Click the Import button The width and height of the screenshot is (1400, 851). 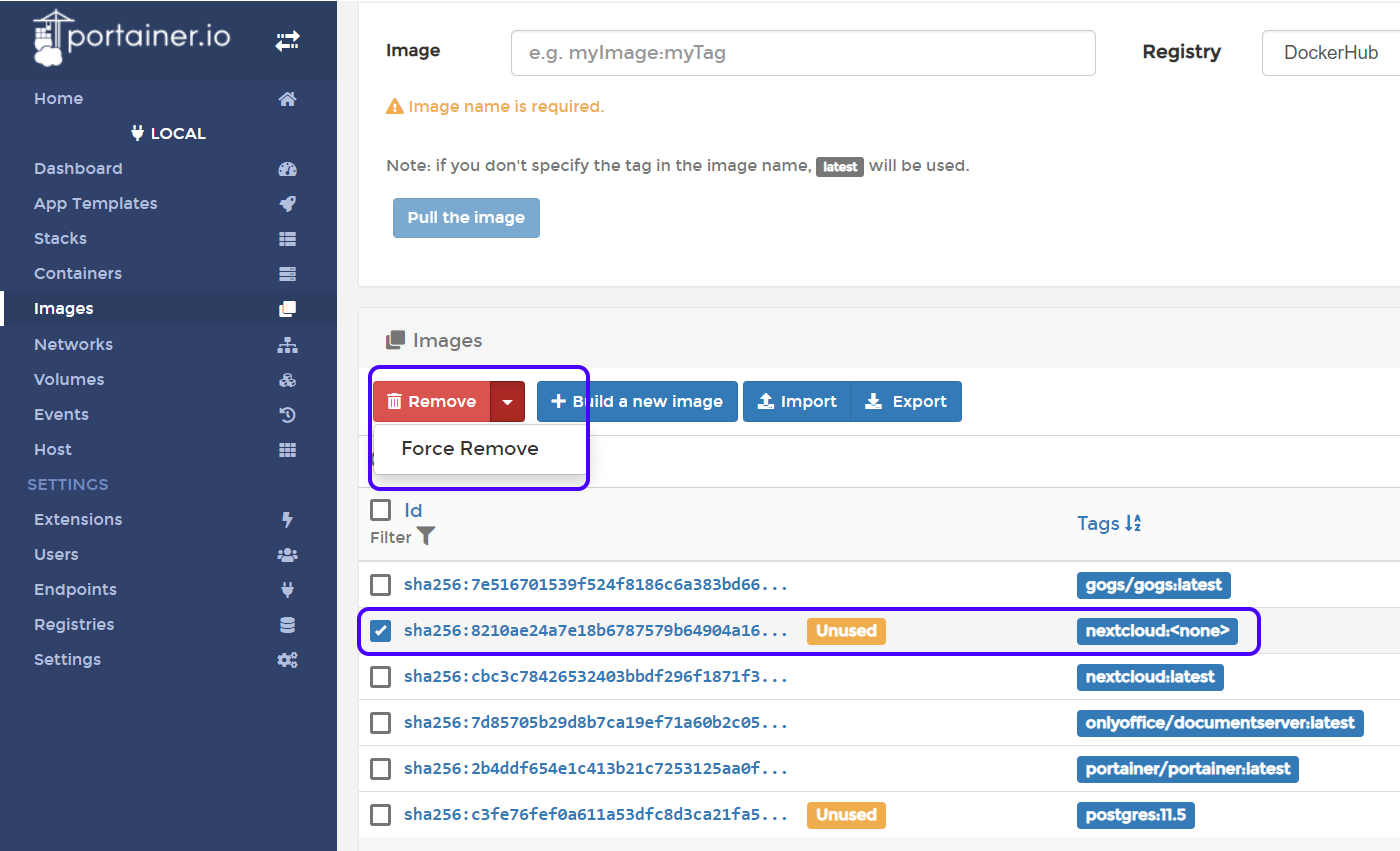(x=797, y=401)
